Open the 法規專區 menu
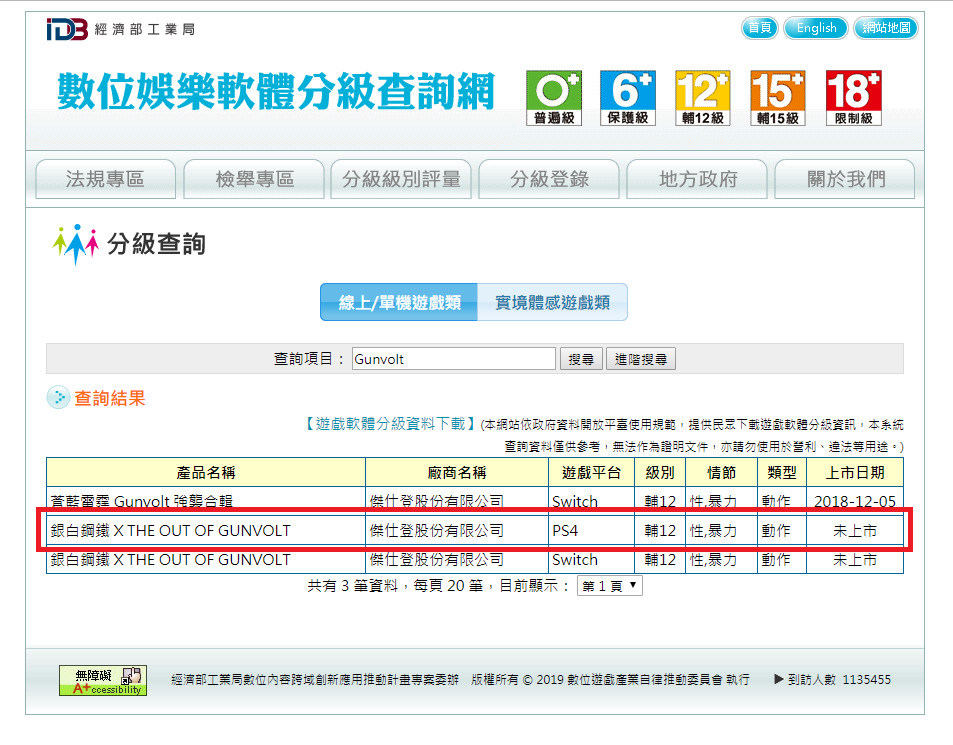This screenshot has height=745, width=953. click(106, 179)
